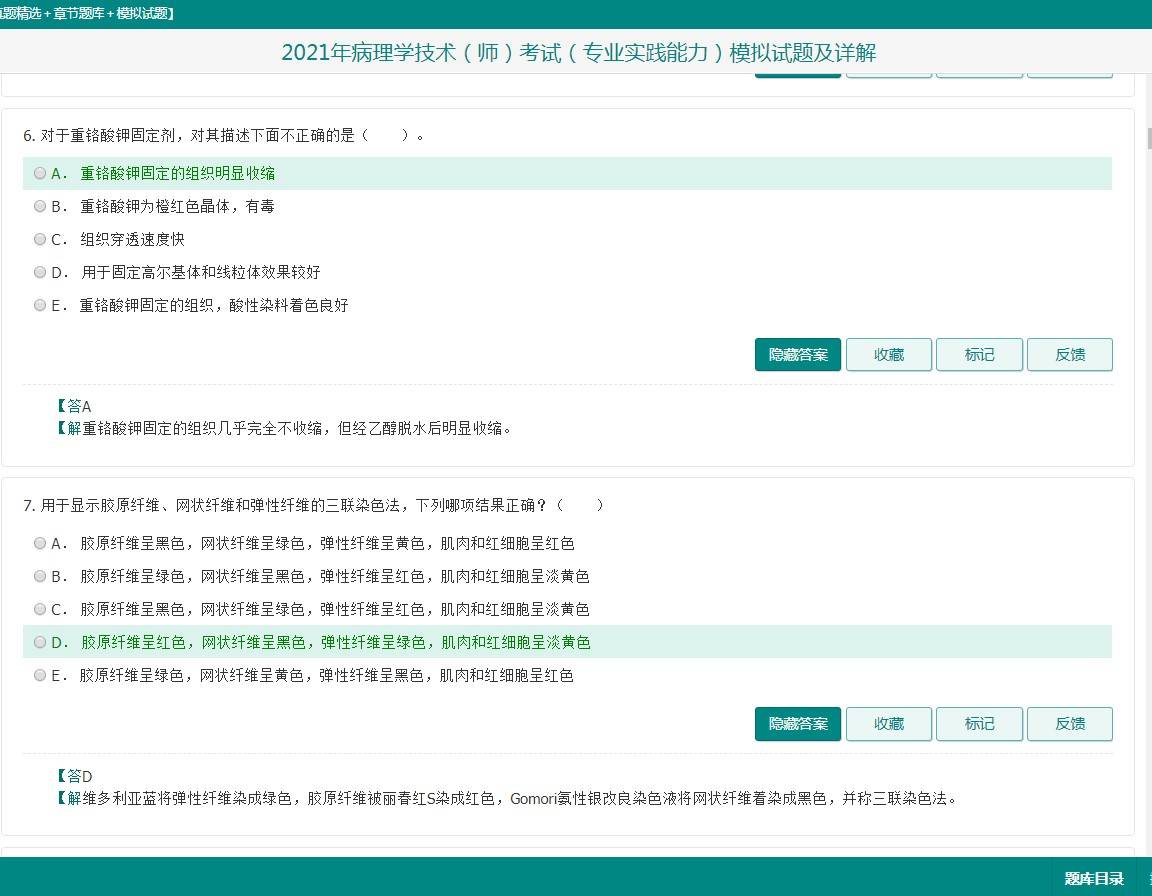Open 反馈 for question 6
This screenshot has width=1152, height=896.
(1069, 355)
